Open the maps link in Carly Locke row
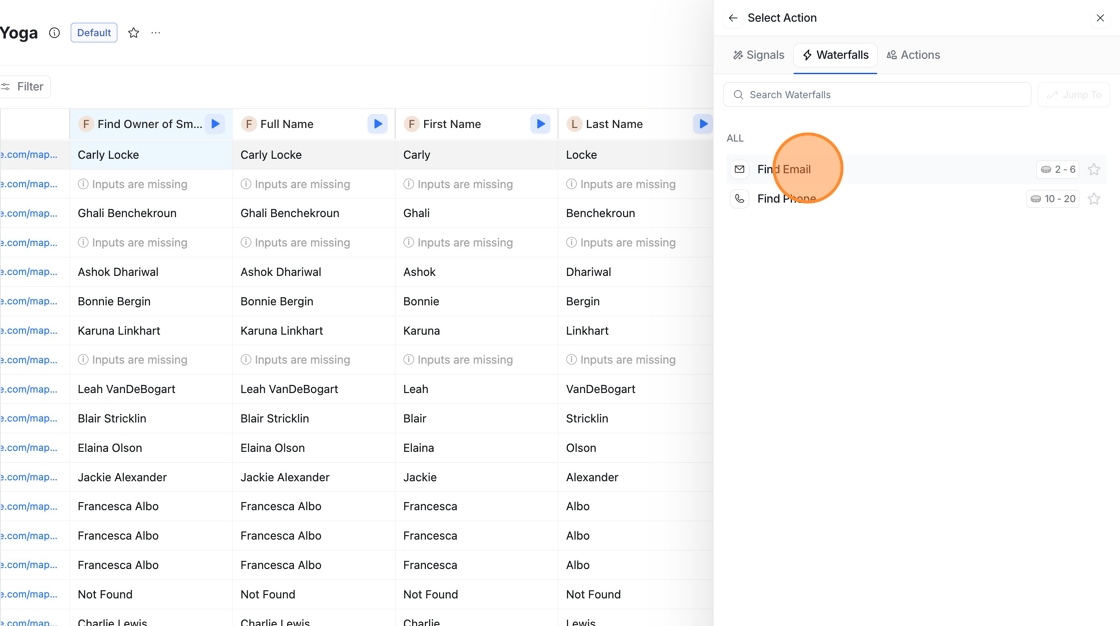This screenshot has width=1120, height=626. point(29,155)
